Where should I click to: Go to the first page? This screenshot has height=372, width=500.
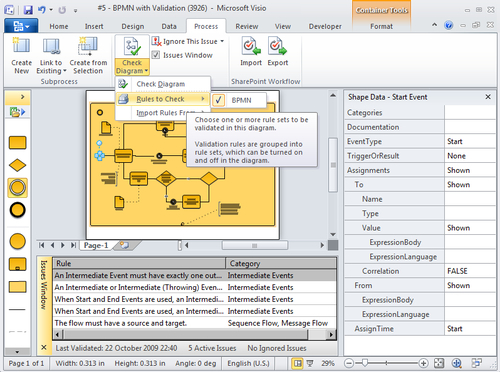42,245
